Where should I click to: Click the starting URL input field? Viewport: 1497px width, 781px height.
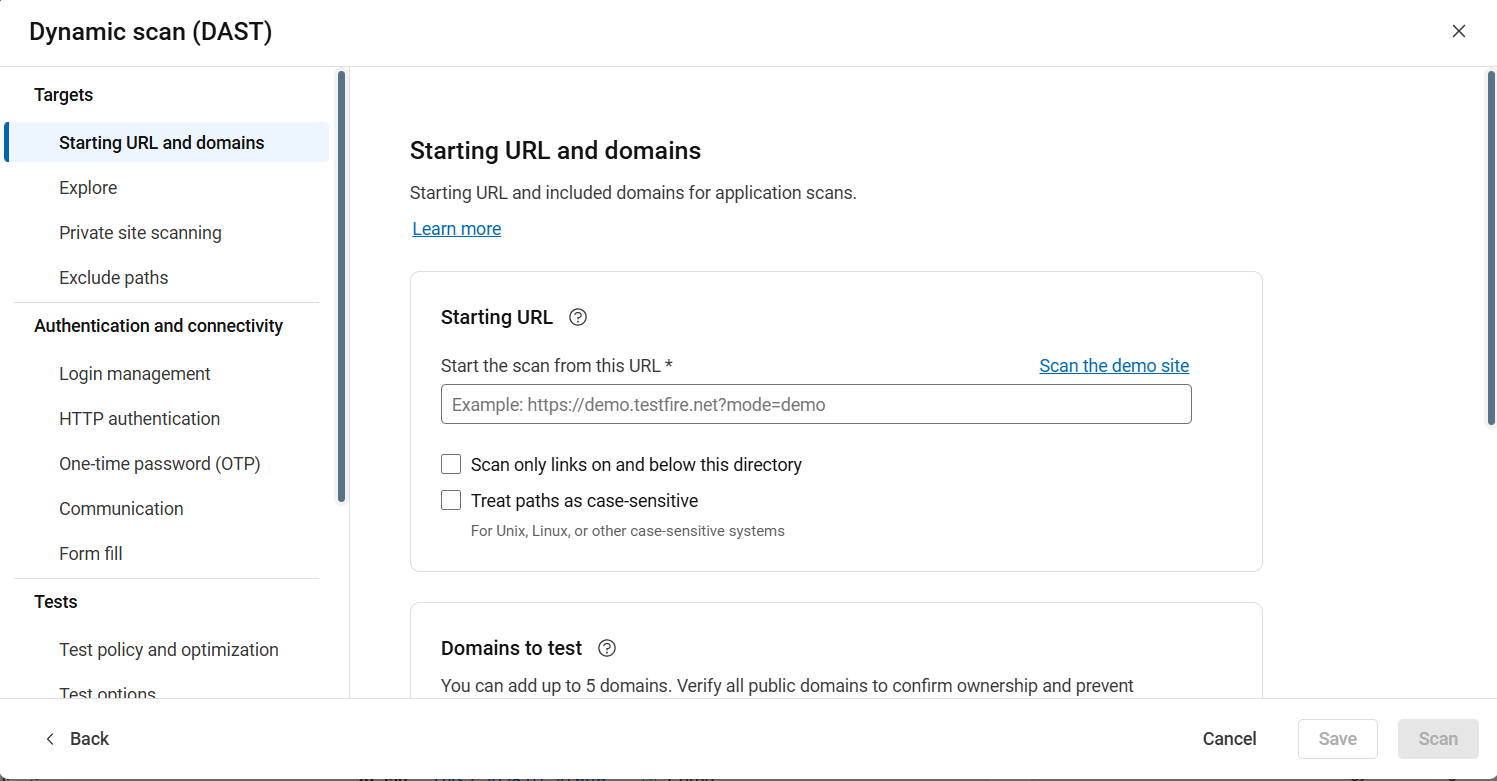click(x=816, y=404)
